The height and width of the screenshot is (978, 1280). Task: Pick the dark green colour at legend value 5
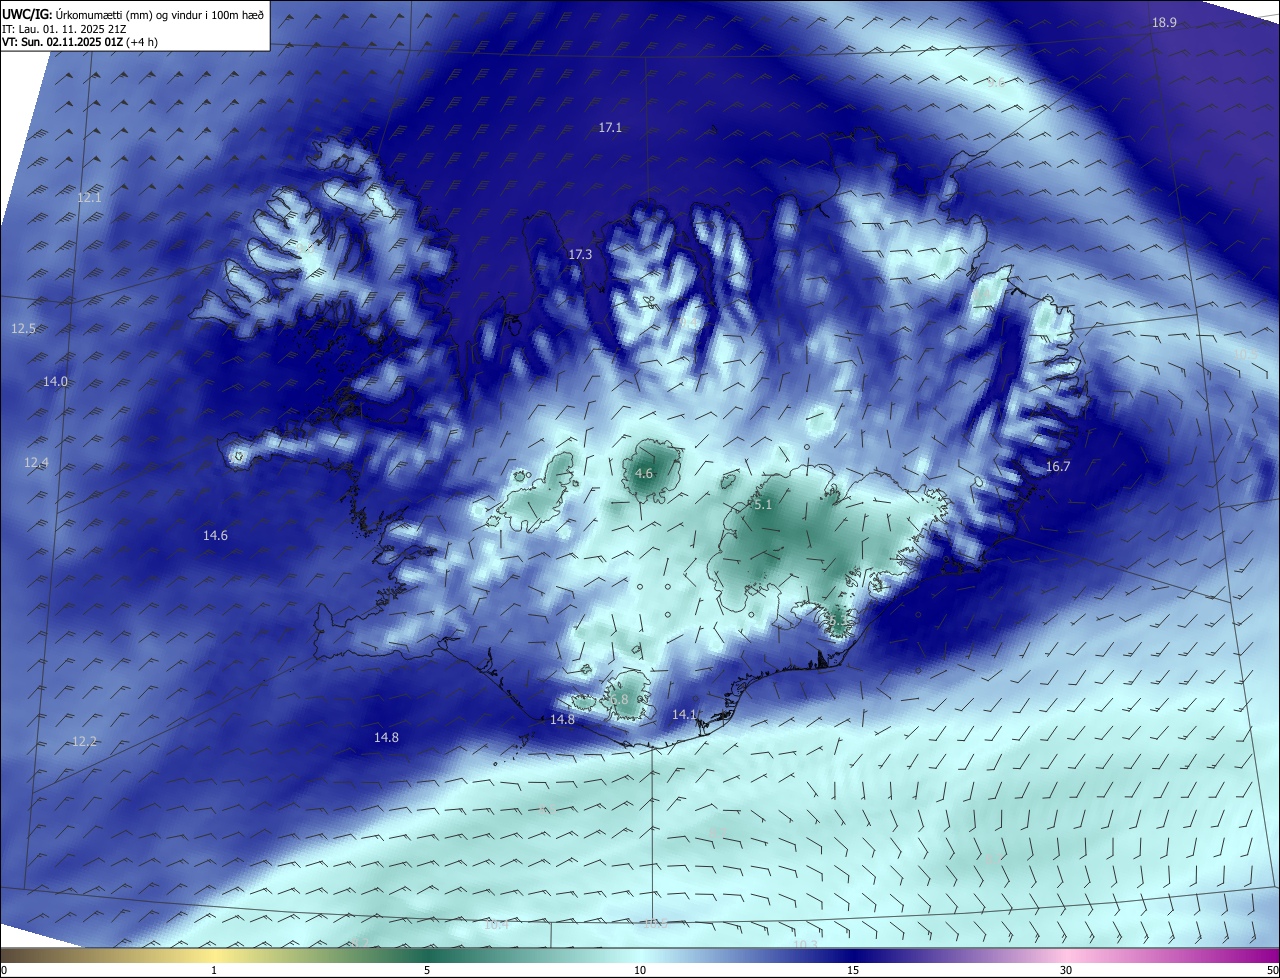[427, 955]
